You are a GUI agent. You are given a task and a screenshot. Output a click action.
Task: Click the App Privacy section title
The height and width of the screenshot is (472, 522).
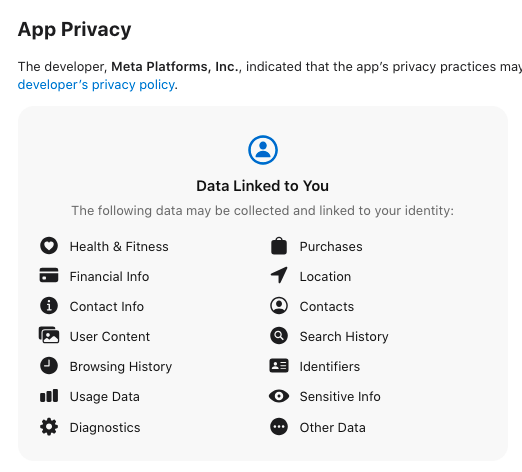pos(74,29)
